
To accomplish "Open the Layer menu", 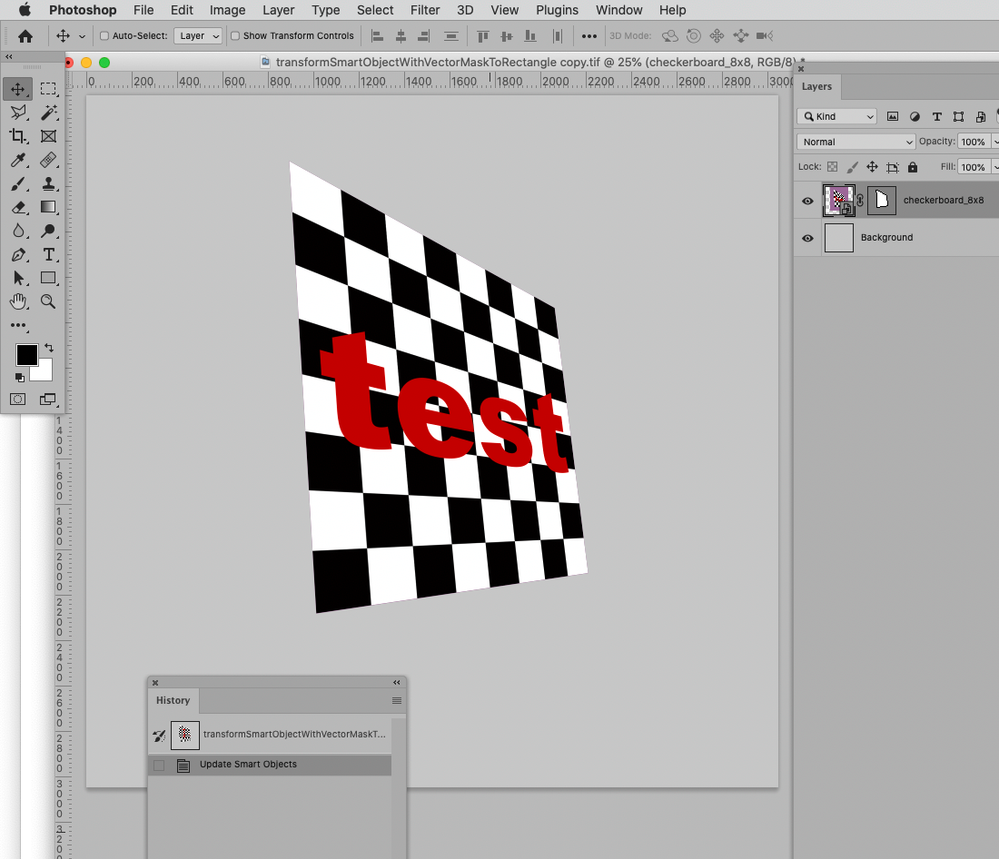I will pyautogui.click(x=278, y=10).
